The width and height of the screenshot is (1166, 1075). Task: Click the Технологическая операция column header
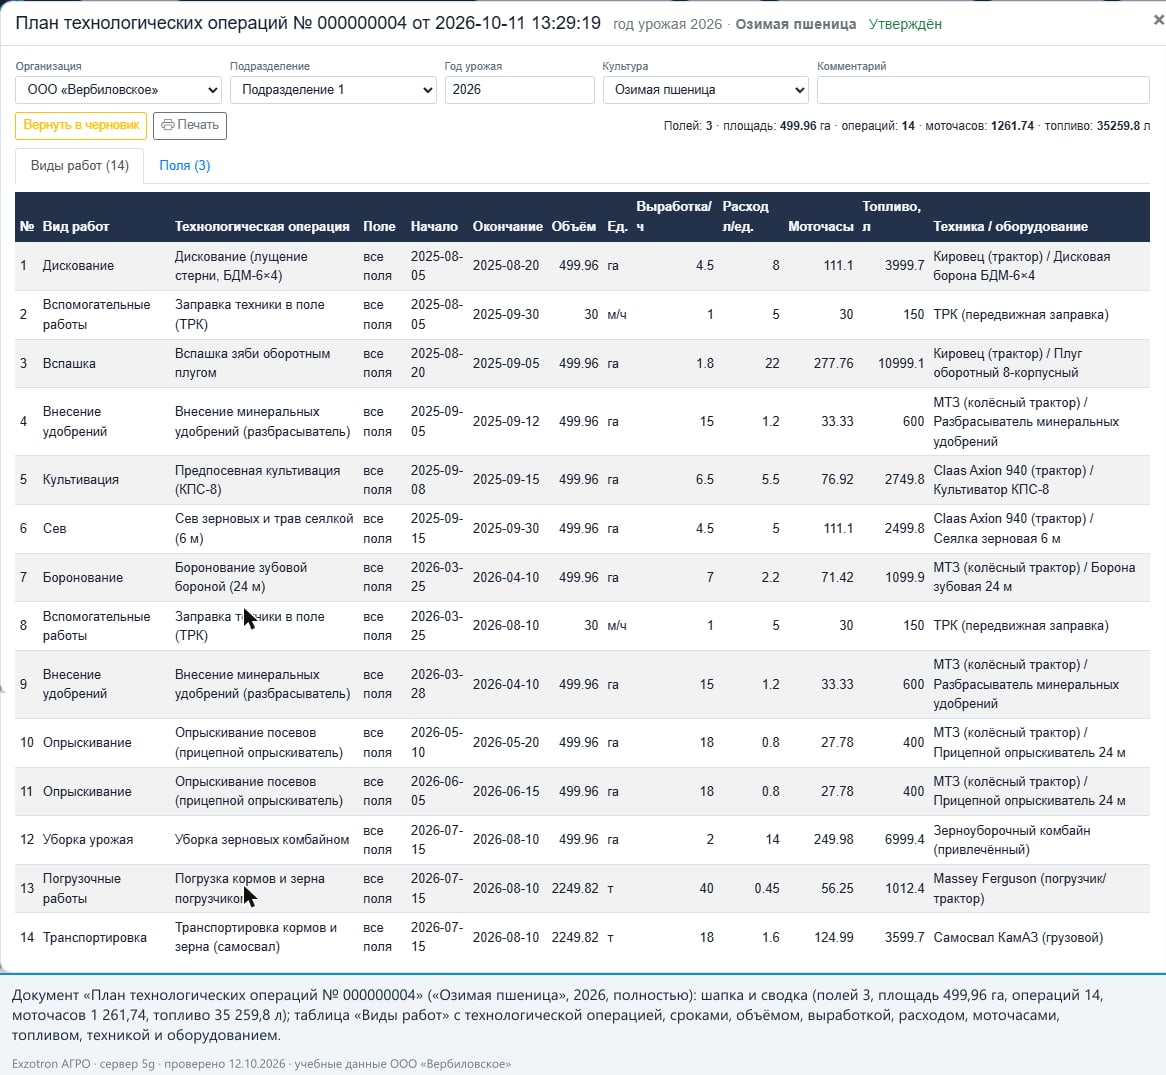[262, 226]
